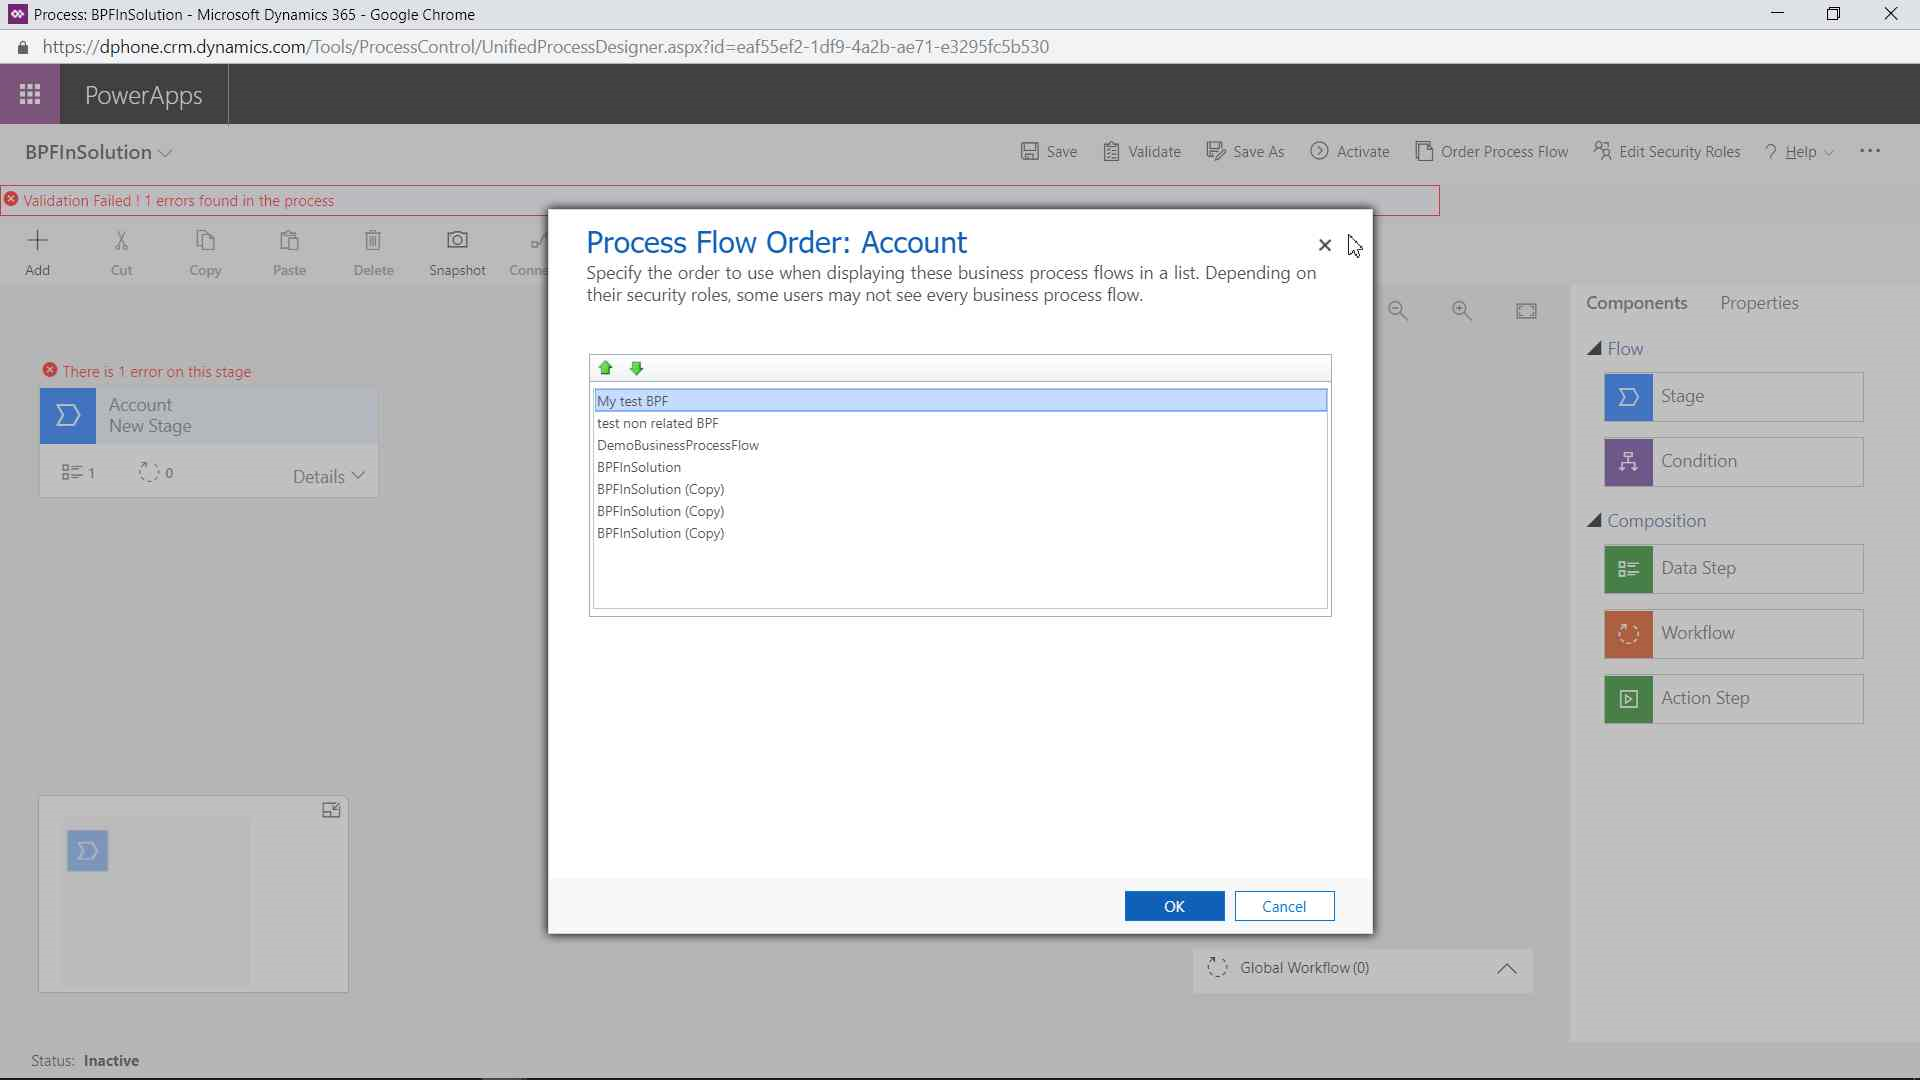Click the zoom in magnifier icon

[1461, 311]
